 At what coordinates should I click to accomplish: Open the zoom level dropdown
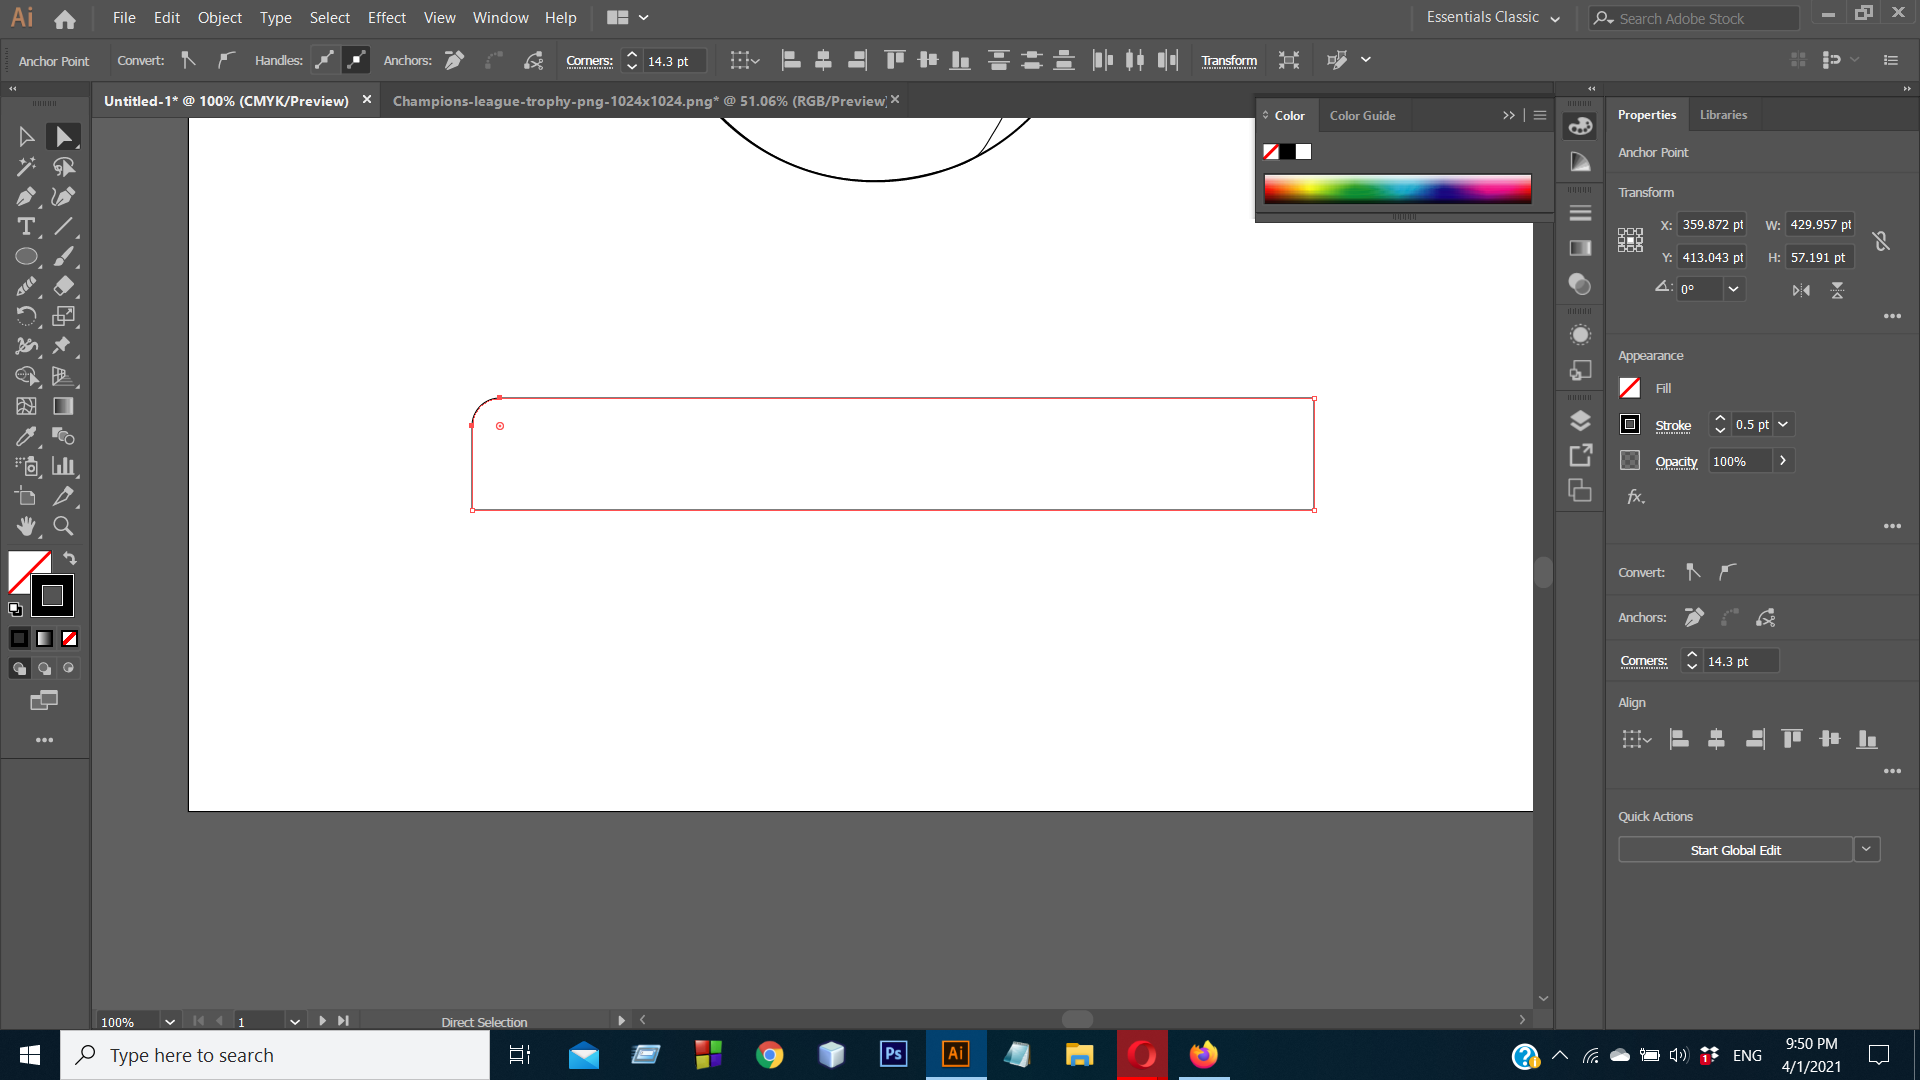(170, 1021)
